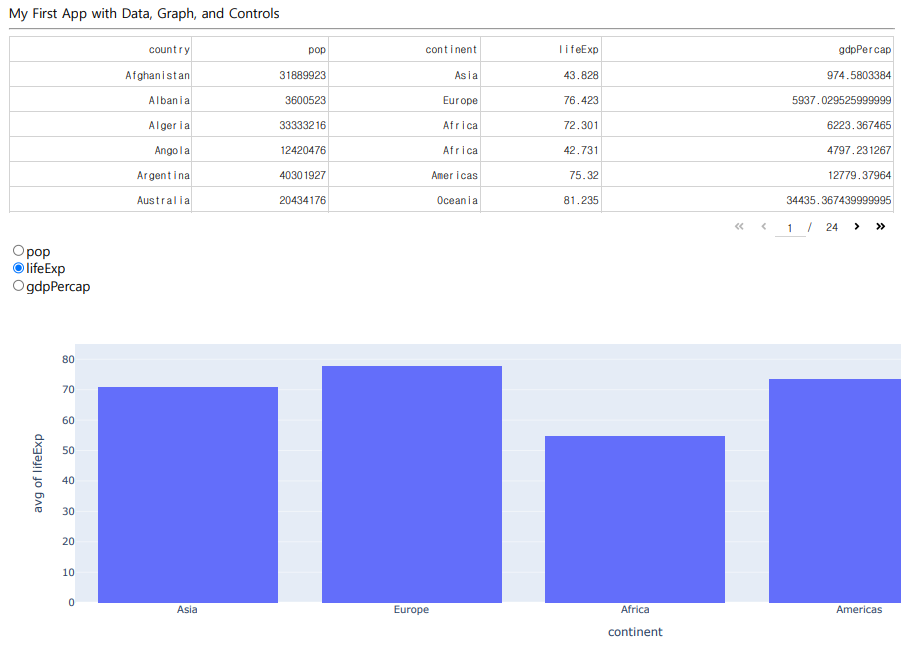Image resolution: width=917 pixels, height=646 pixels.
Task: Click the lifeExp column header
Action: (x=541, y=50)
